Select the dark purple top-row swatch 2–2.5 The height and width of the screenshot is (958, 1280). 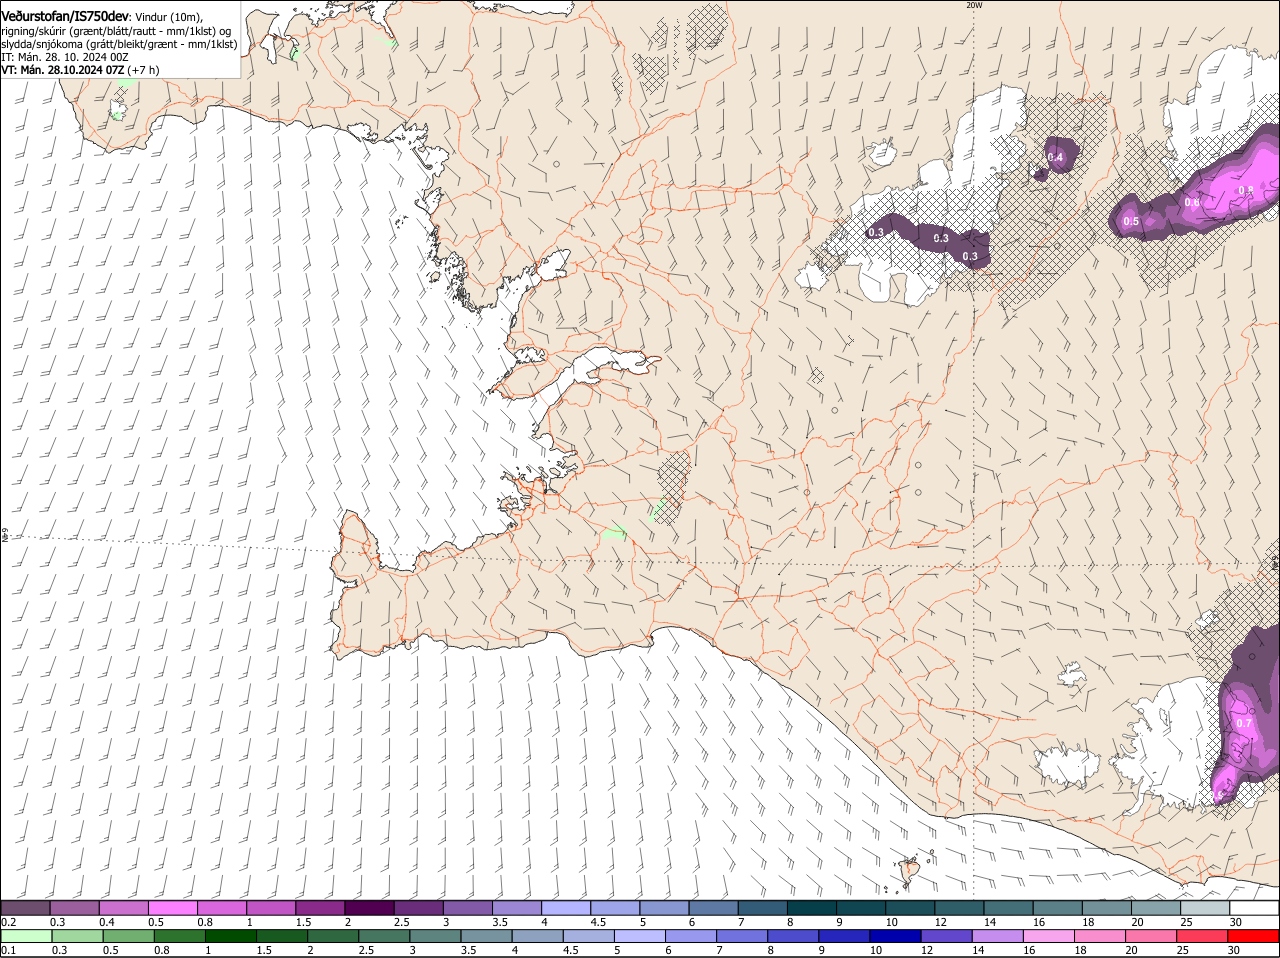369,907
